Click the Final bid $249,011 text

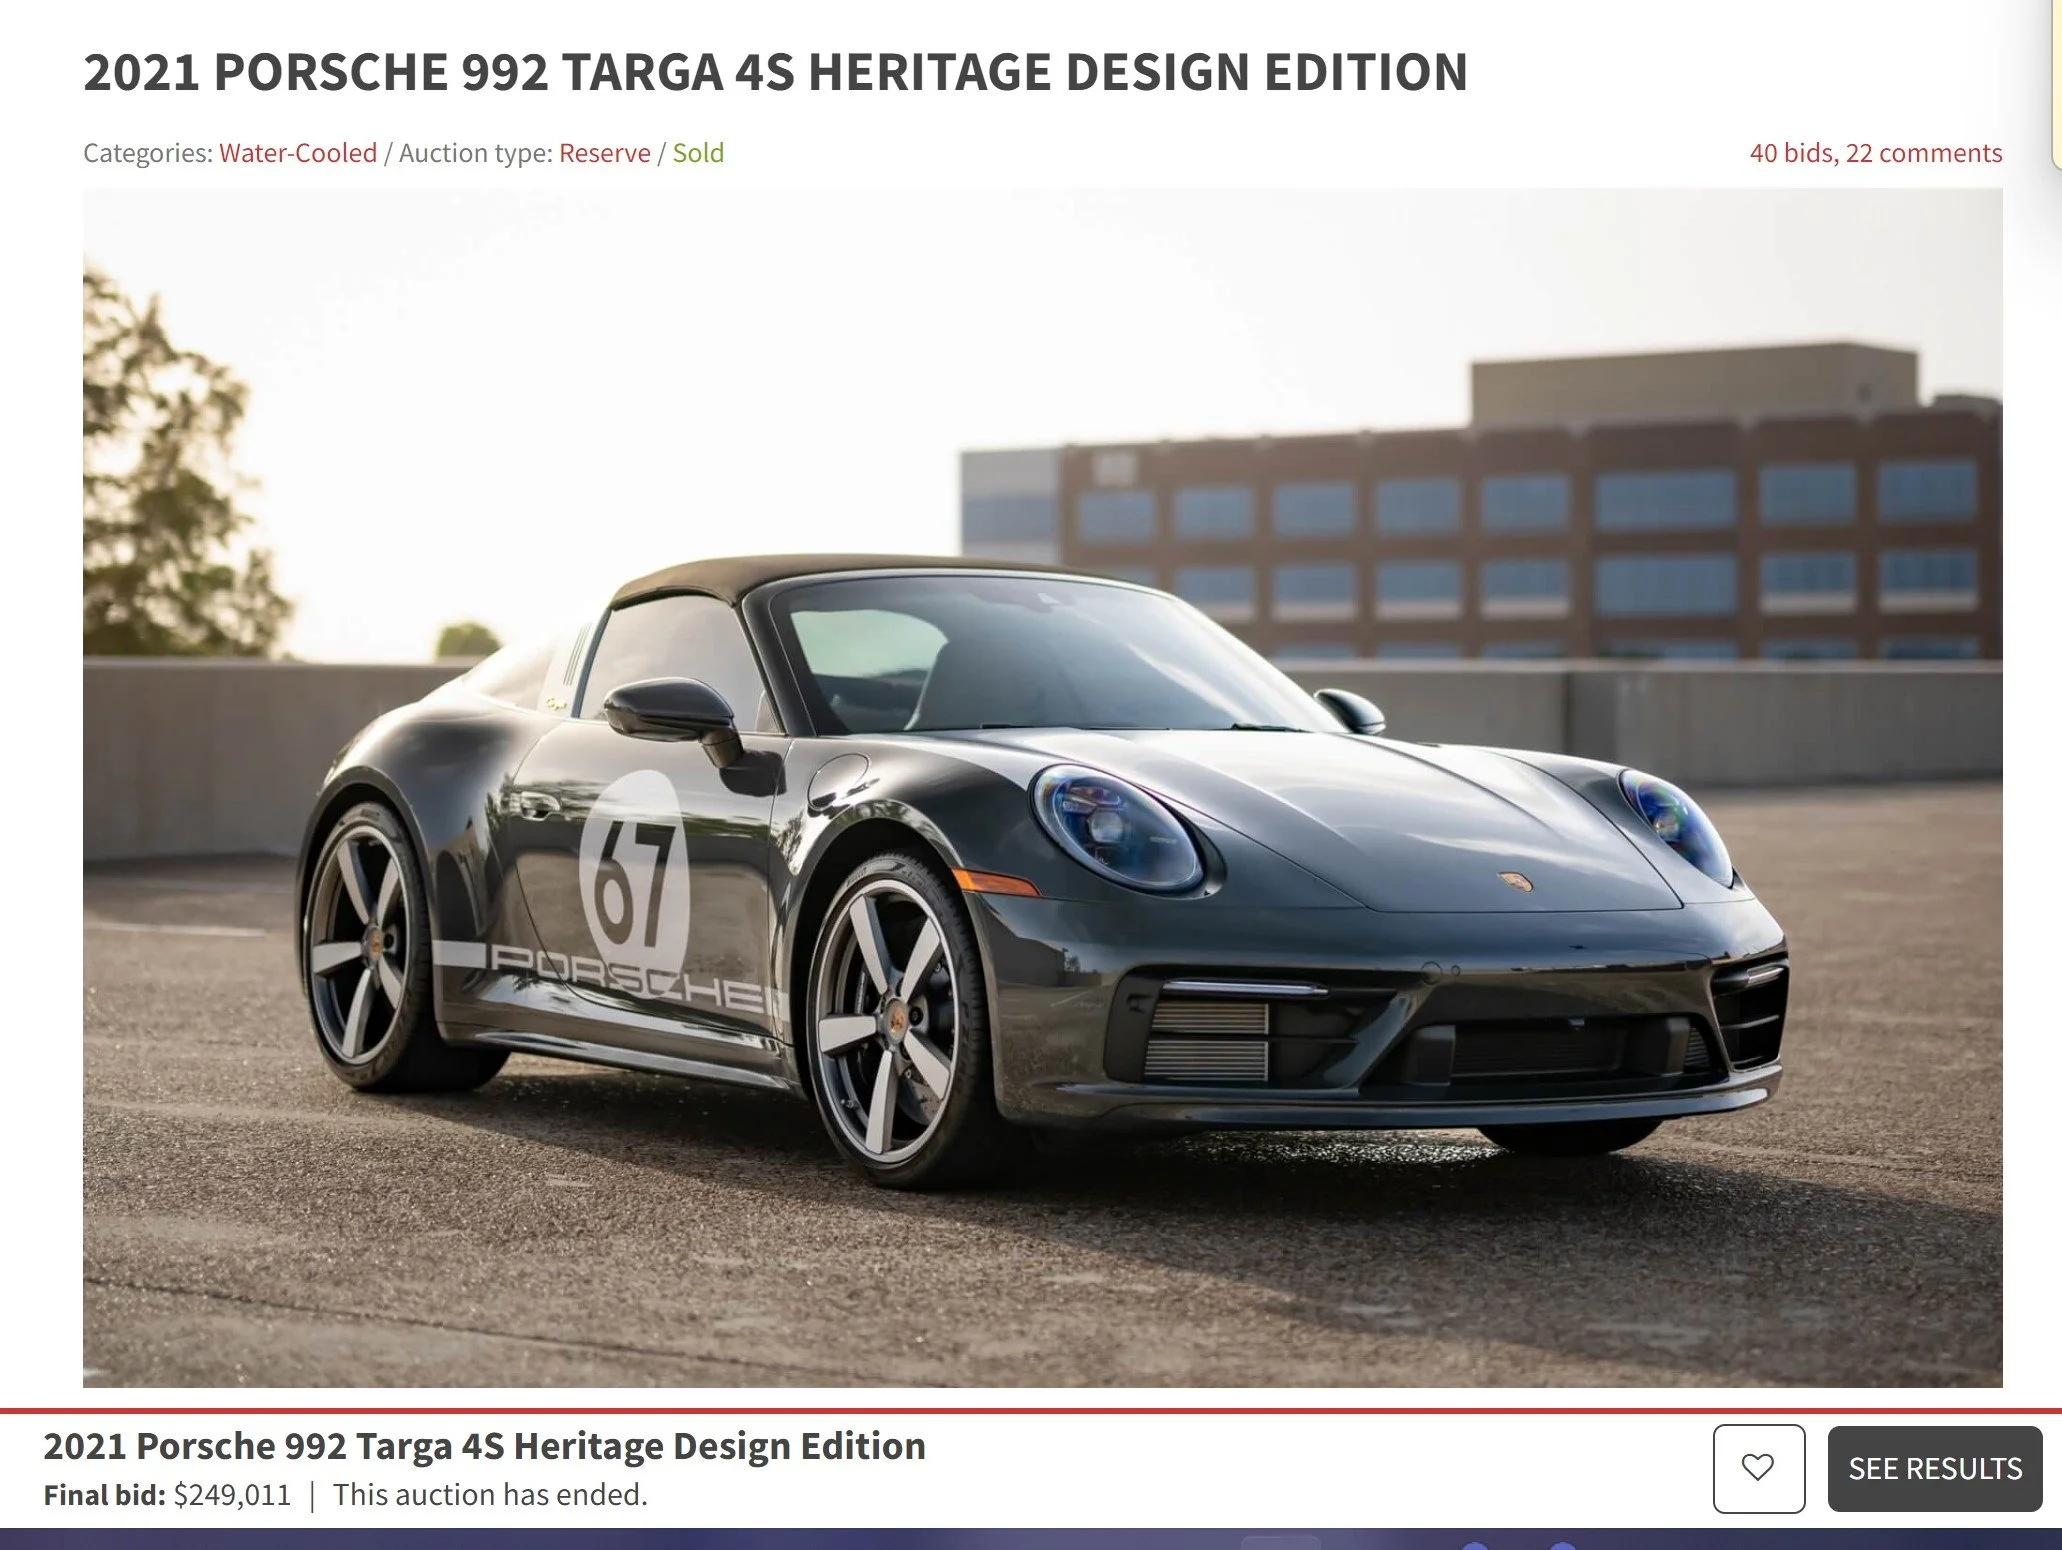coord(167,1495)
